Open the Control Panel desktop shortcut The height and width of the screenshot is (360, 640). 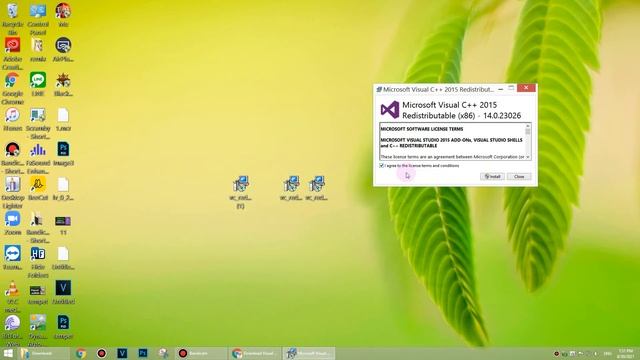pyautogui.click(x=38, y=11)
